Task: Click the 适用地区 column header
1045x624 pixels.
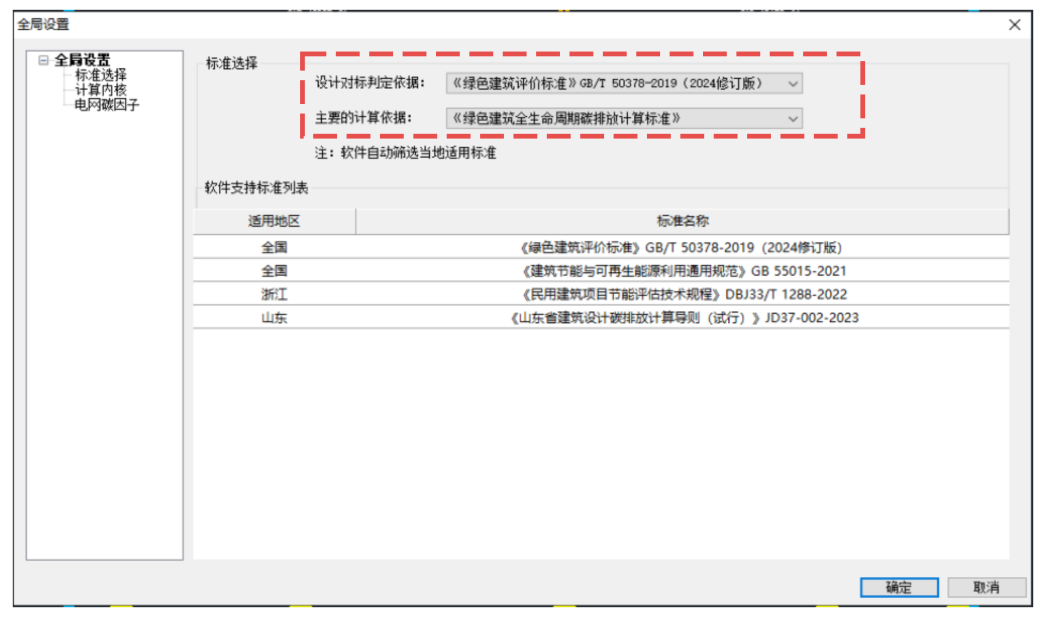Action: (274, 221)
